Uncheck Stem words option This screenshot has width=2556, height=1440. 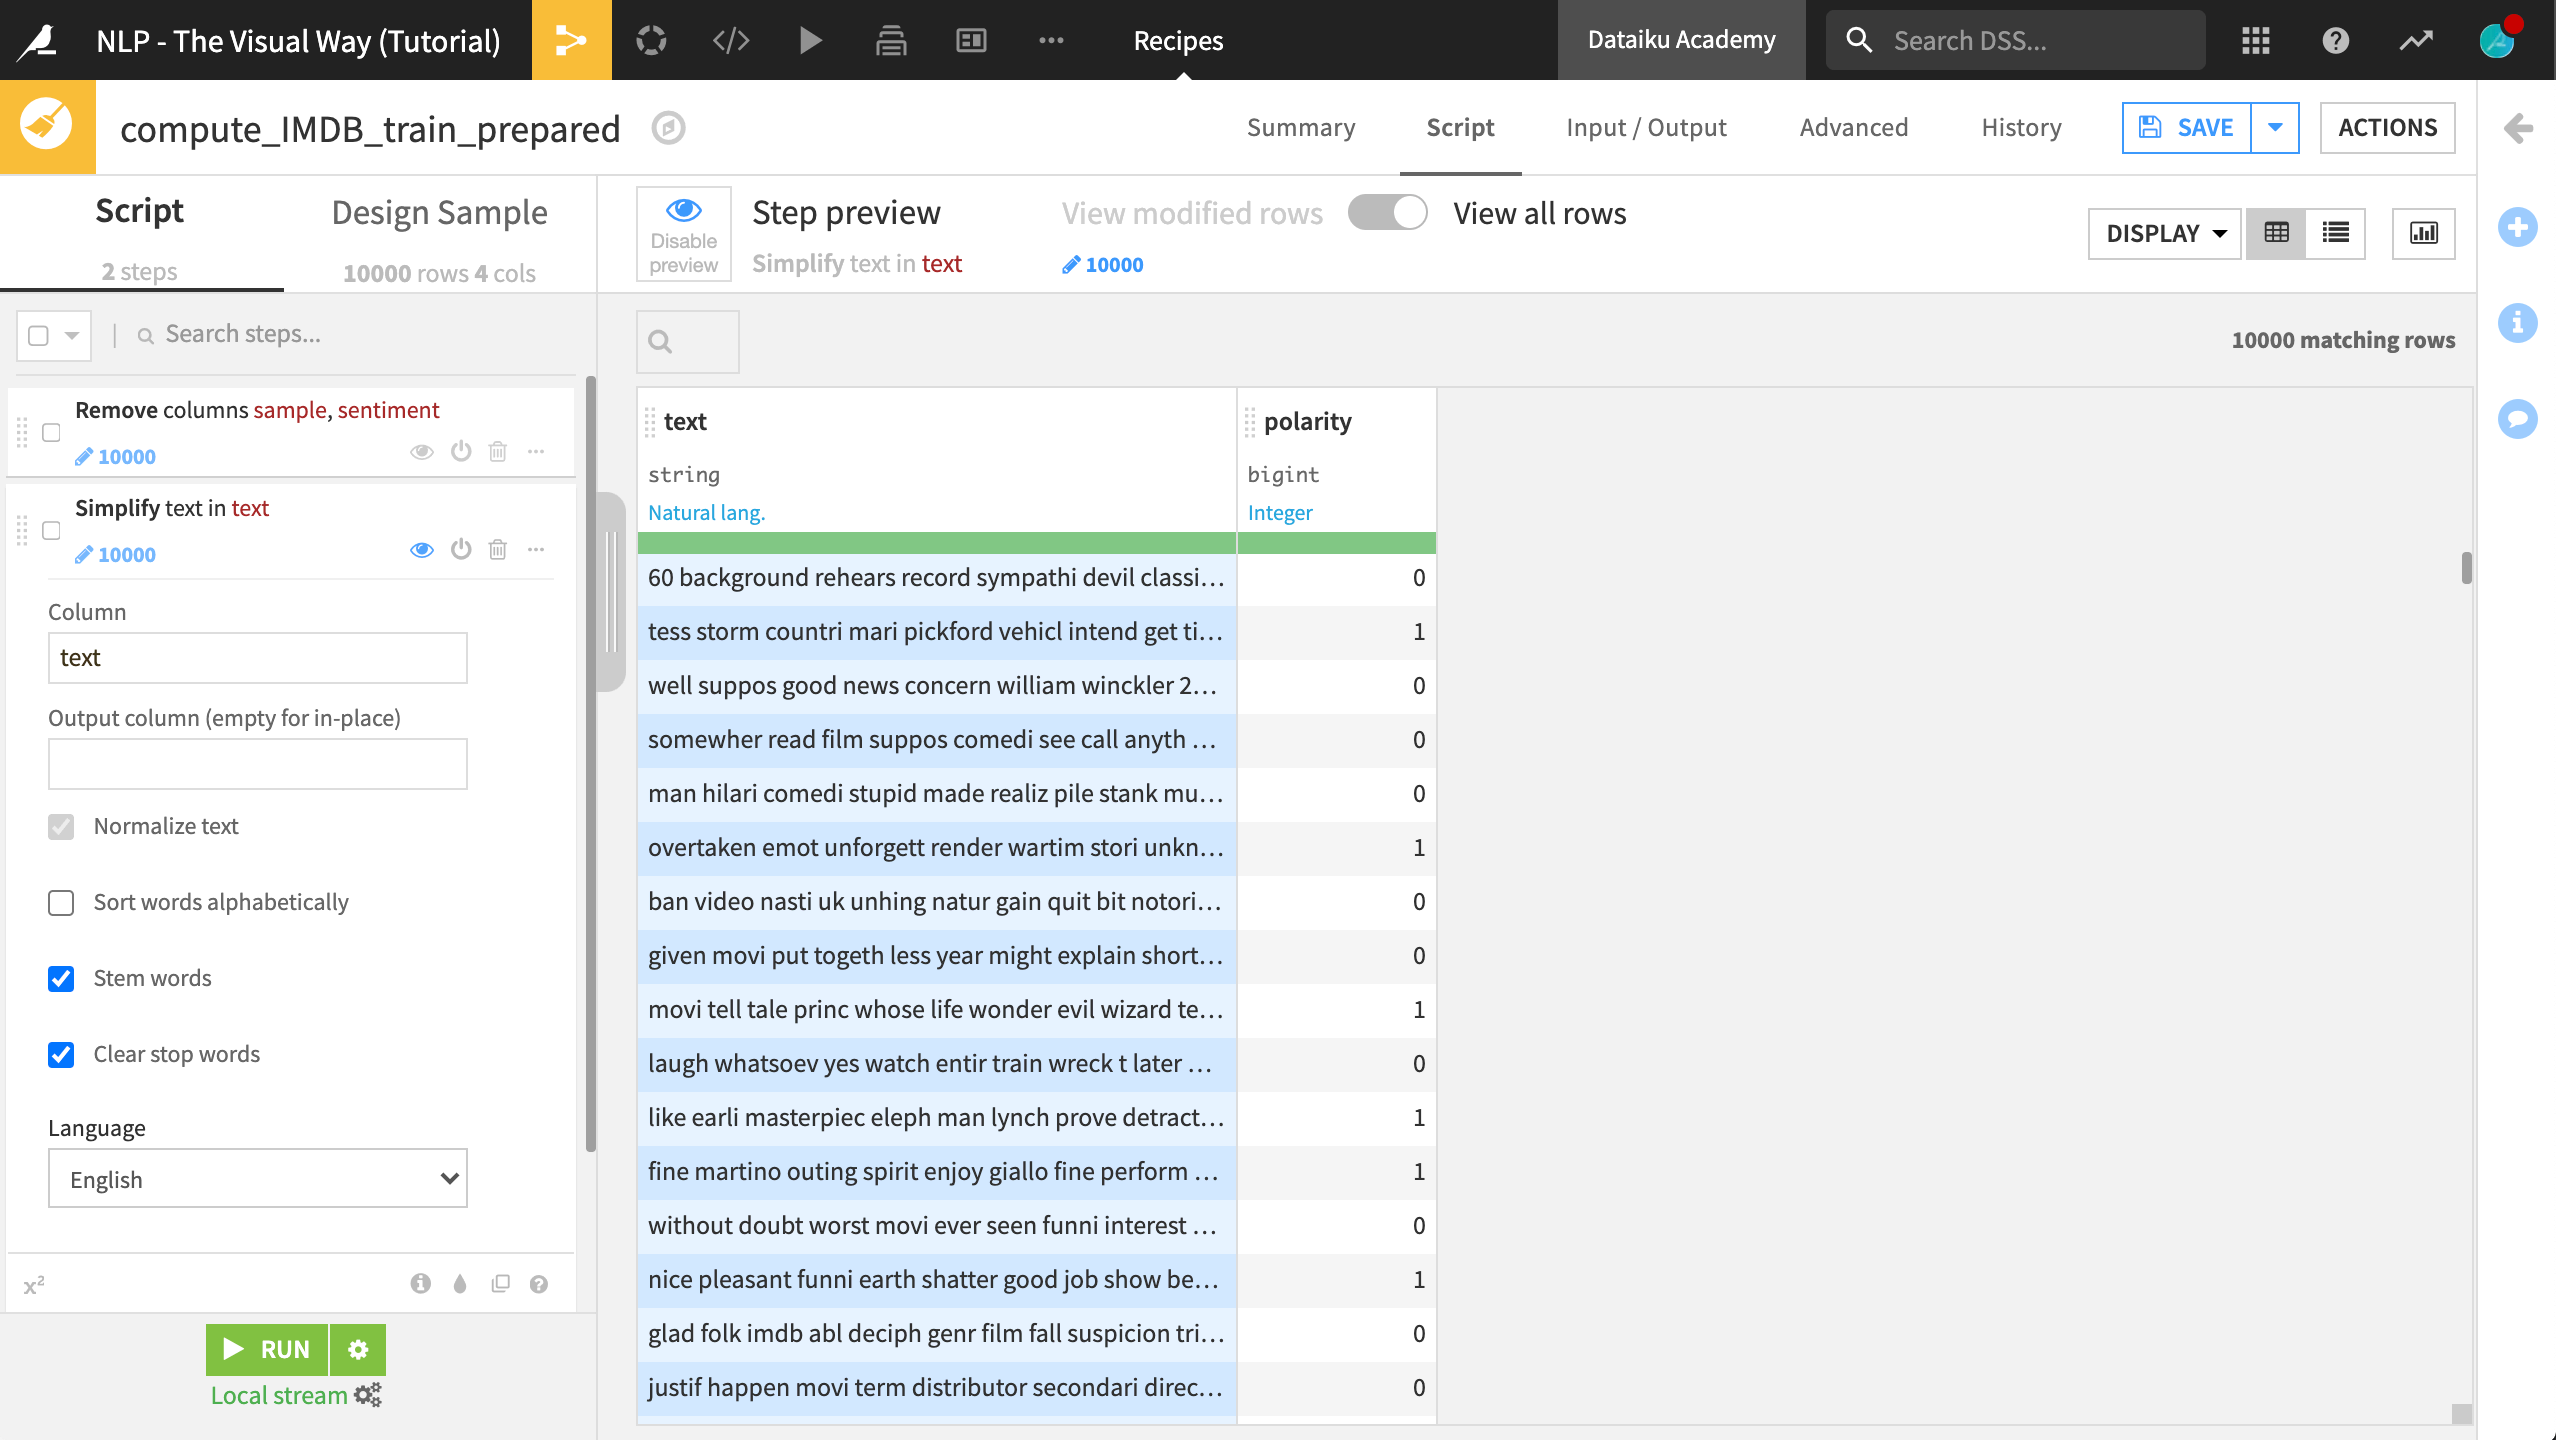tap(61, 979)
